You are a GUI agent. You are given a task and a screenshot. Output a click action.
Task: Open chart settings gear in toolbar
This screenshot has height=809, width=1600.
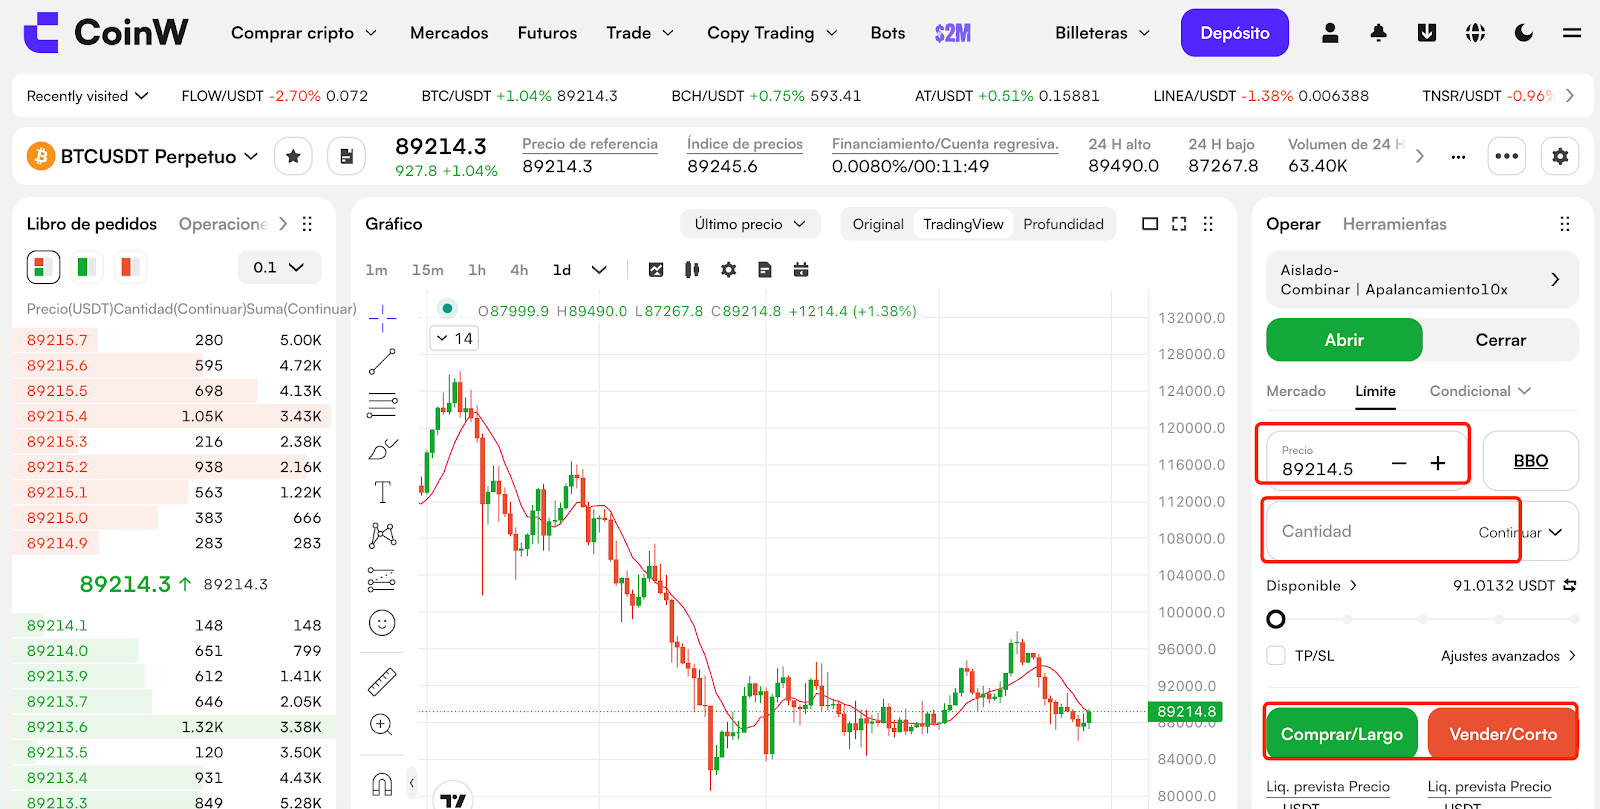point(728,270)
